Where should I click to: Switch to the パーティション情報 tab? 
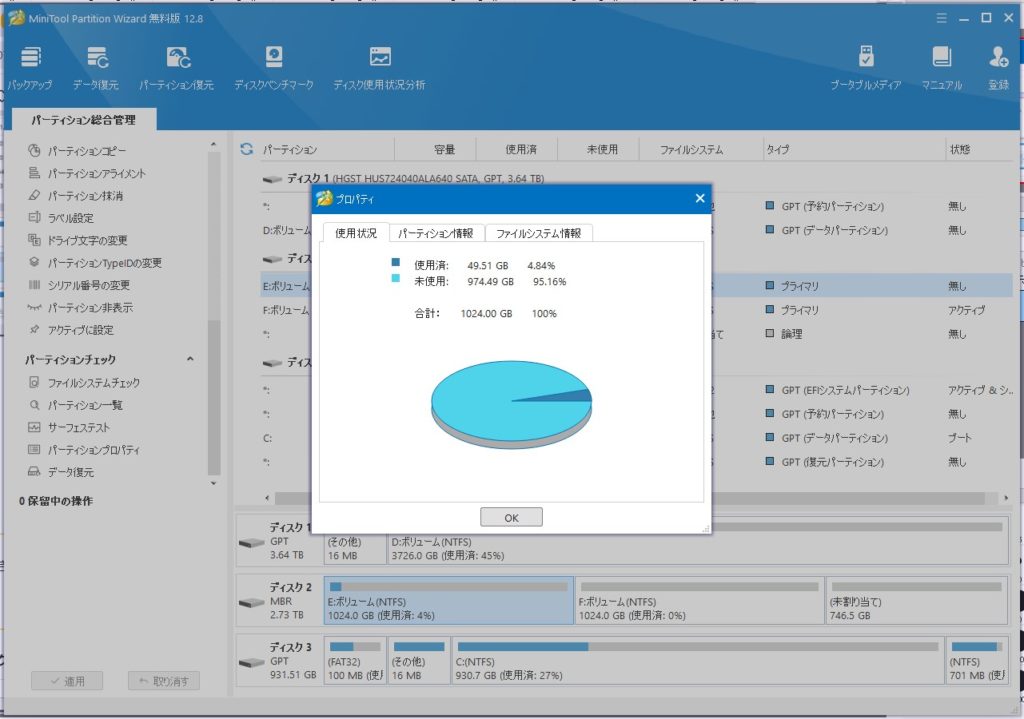point(436,233)
